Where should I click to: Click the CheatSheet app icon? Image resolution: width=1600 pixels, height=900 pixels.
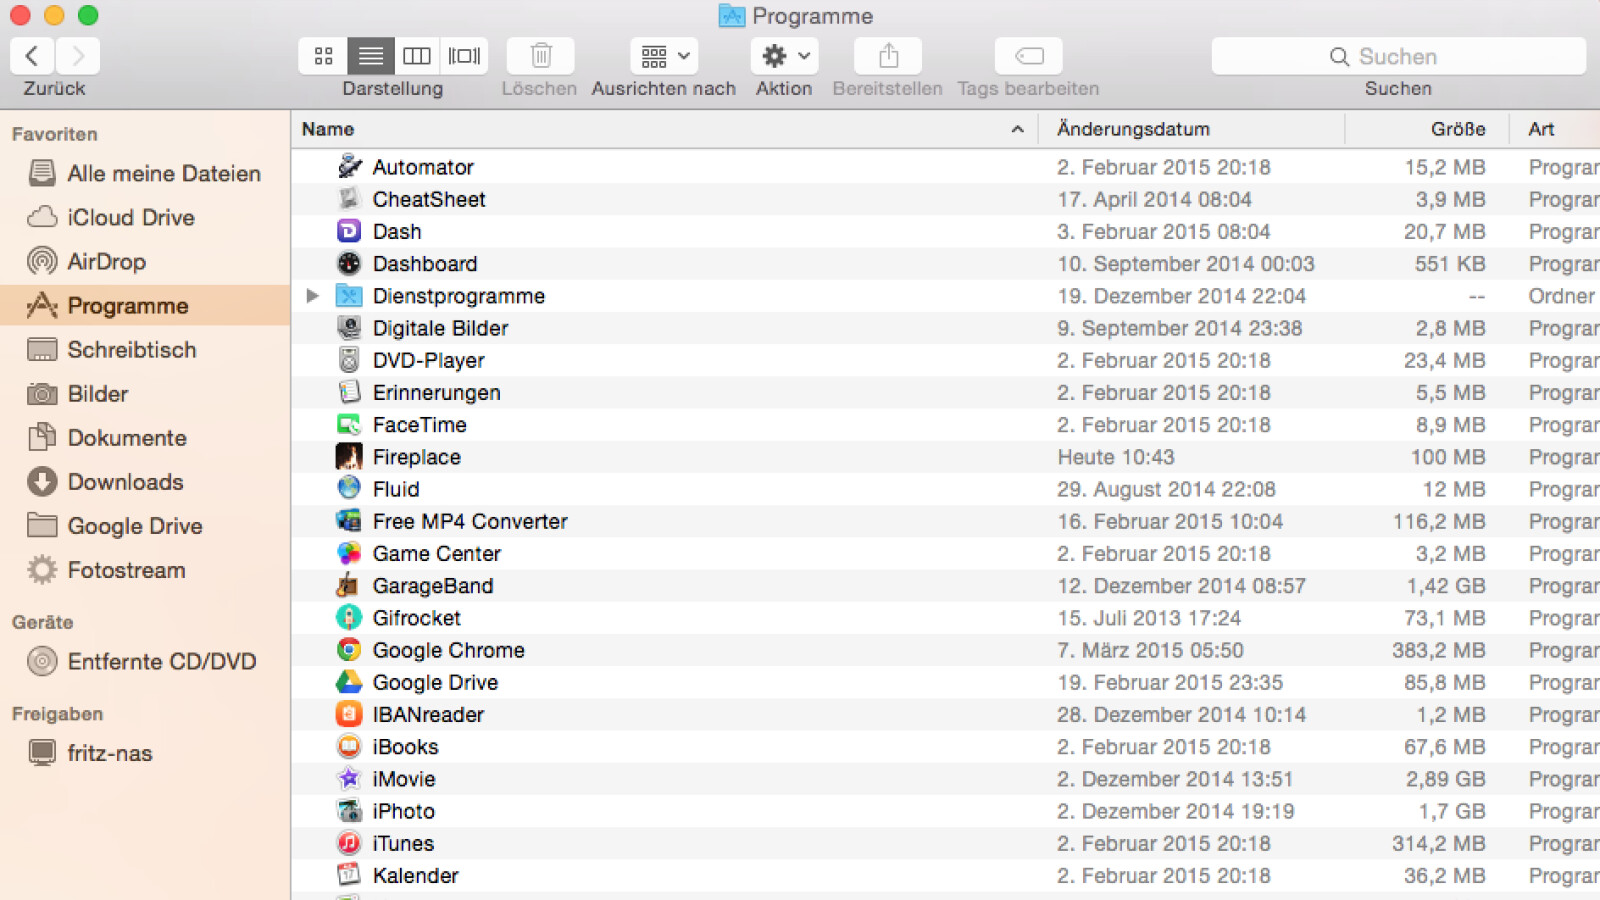coord(349,199)
